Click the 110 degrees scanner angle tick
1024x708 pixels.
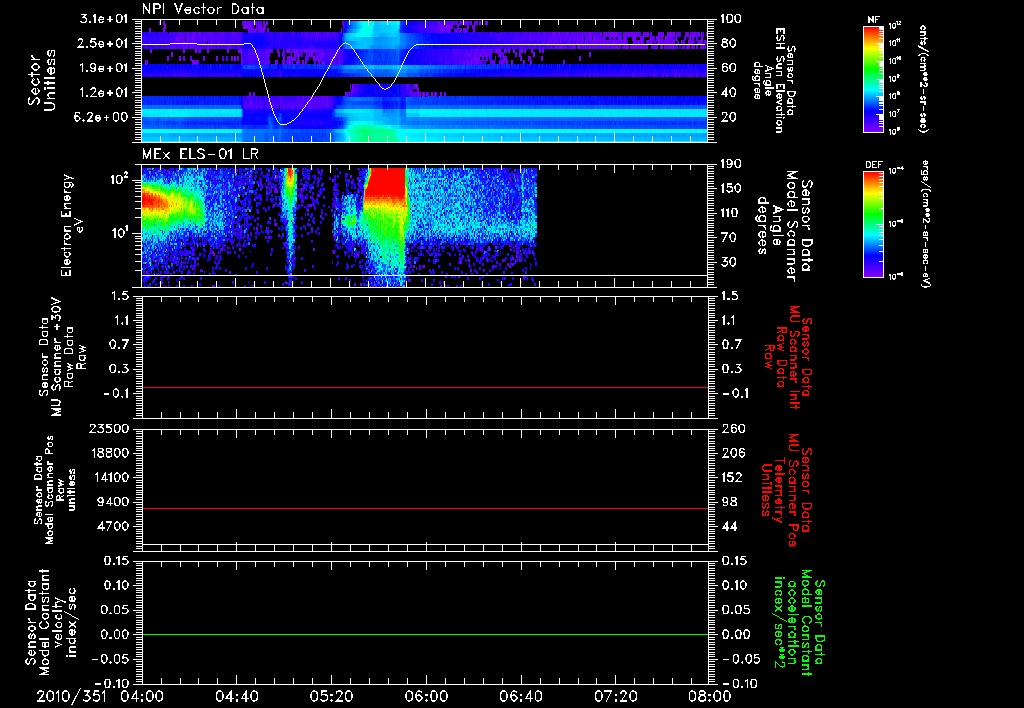(732, 213)
